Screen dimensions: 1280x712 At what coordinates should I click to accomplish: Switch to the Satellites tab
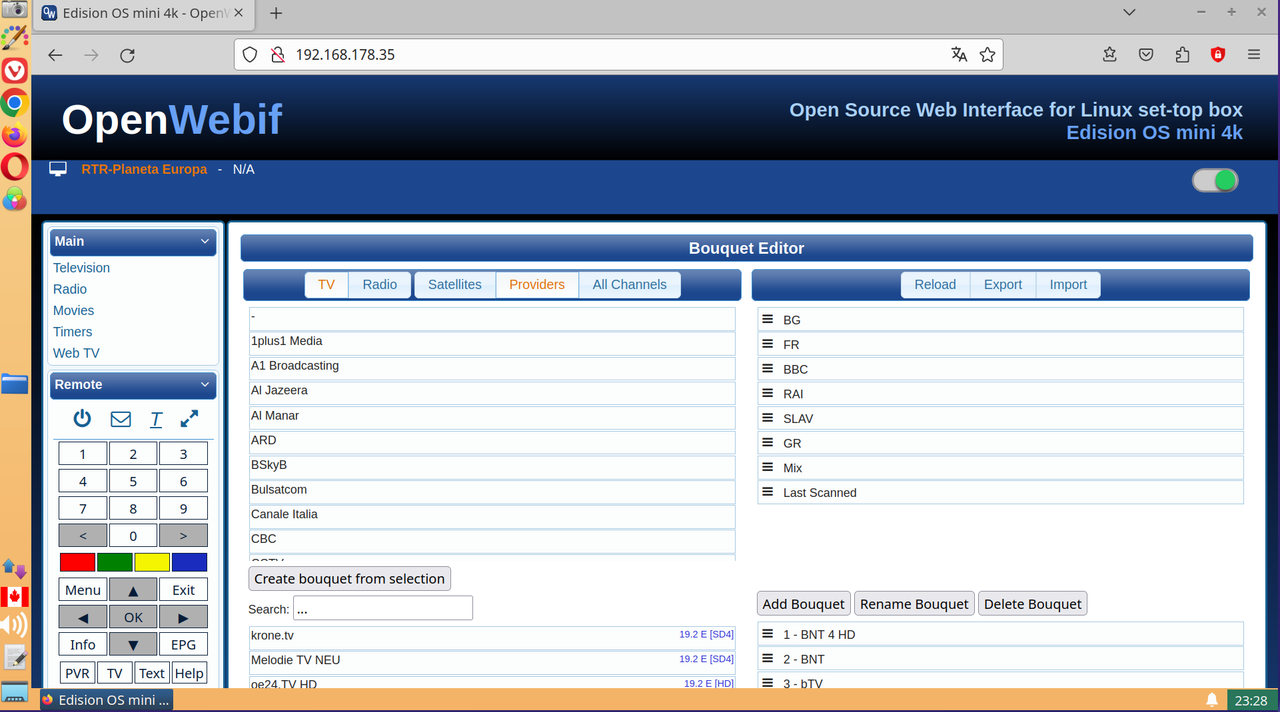455,285
